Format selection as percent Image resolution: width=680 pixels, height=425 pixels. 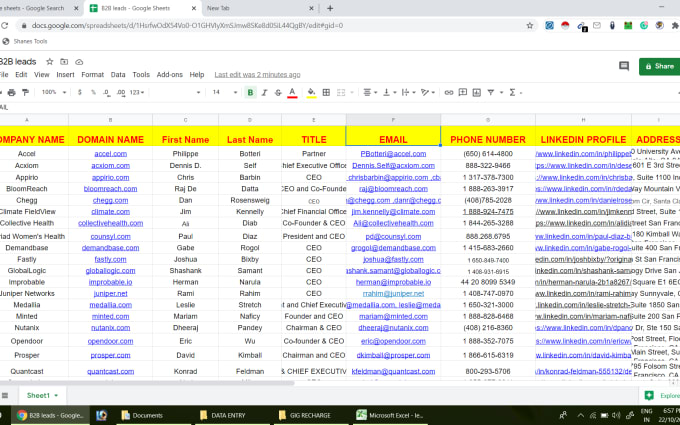click(93, 92)
